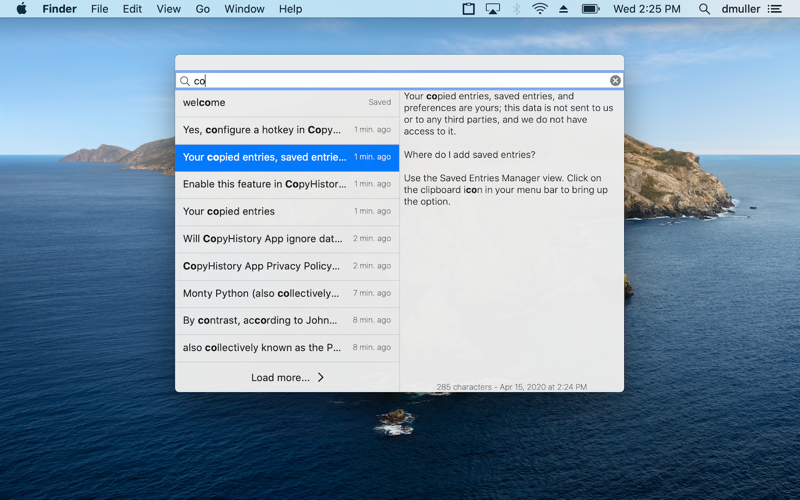The image size is (800, 500).
Task: Select 'Monty Python (also collectively...' entry
Action: click(287, 293)
